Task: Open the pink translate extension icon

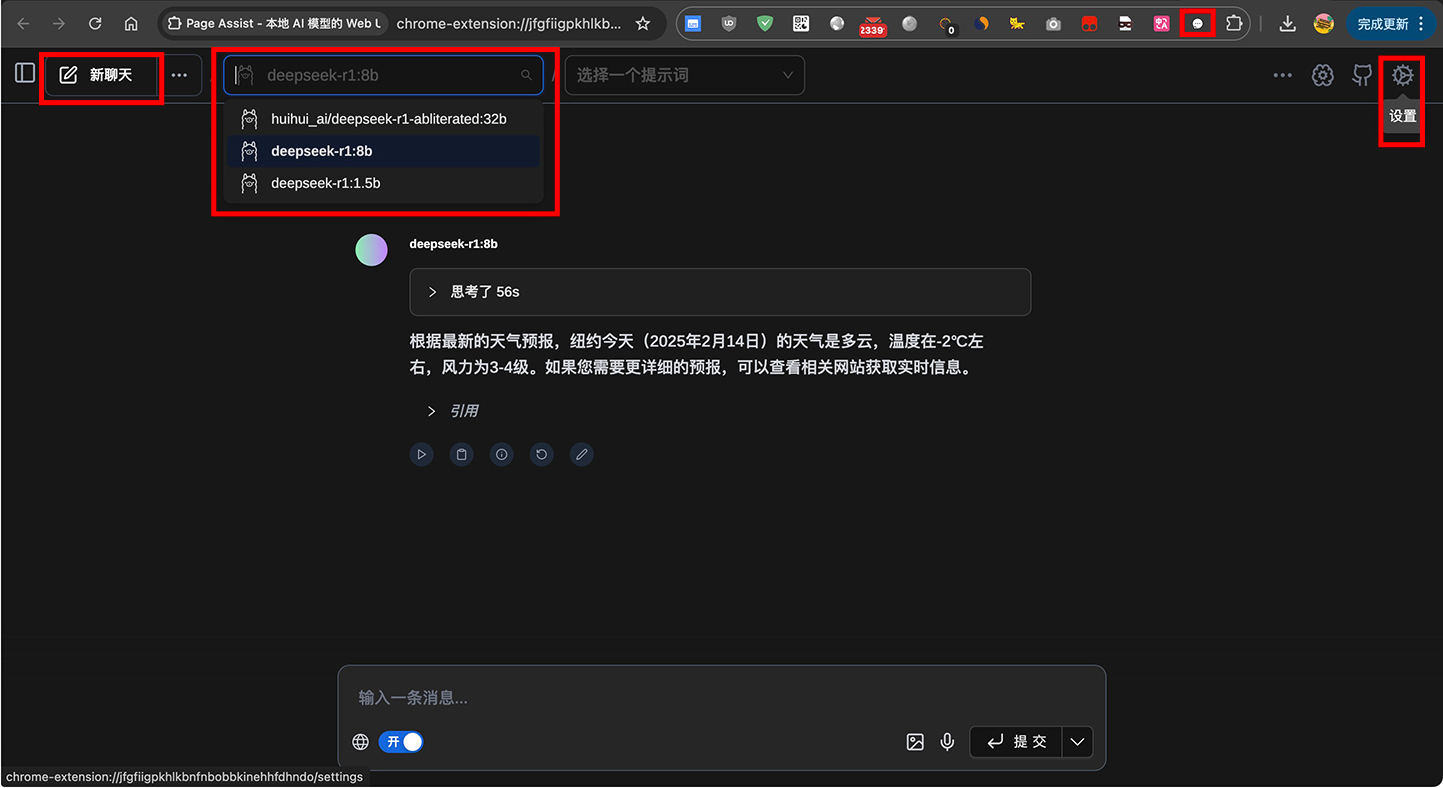Action: coord(1161,23)
